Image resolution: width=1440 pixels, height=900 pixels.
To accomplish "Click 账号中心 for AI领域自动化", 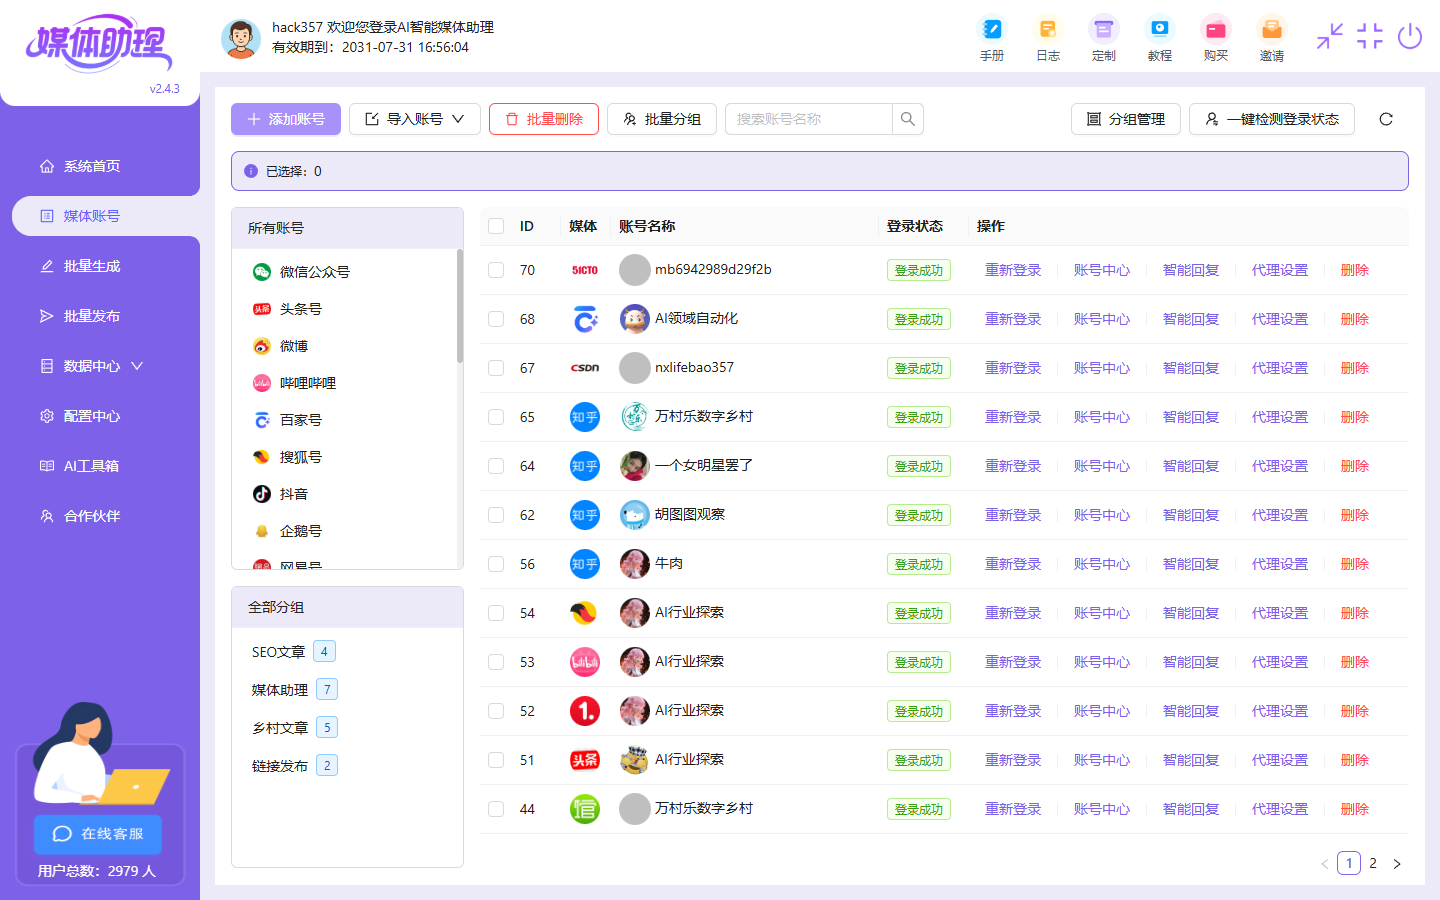I will 1102,319.
